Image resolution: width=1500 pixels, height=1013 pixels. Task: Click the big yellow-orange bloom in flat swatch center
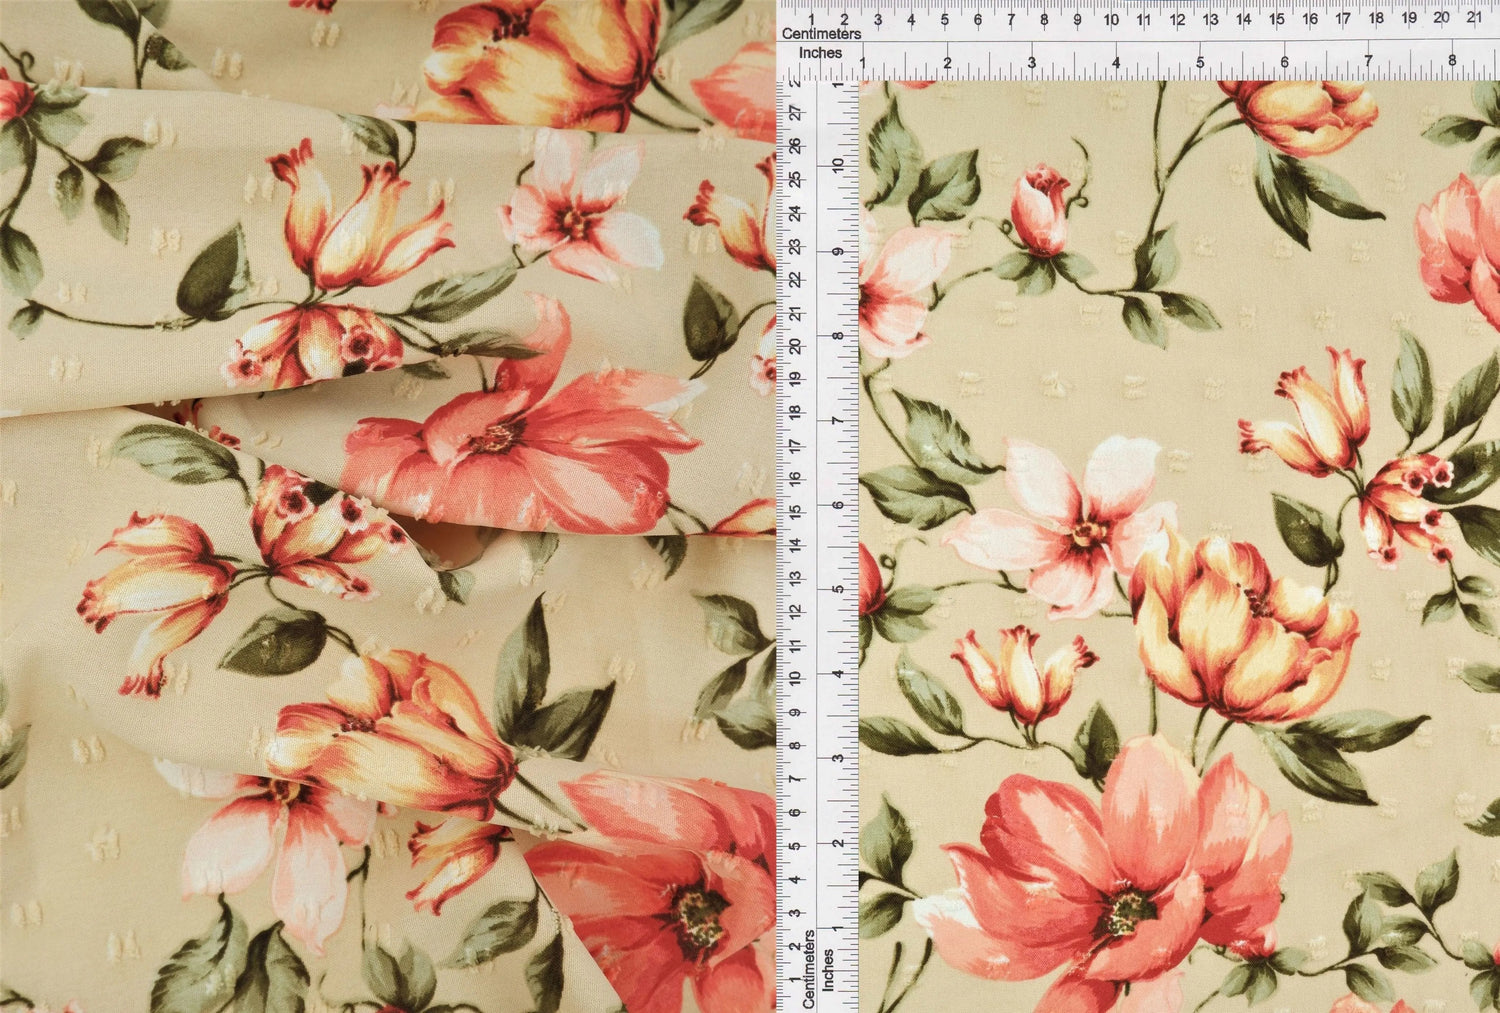click(1240, 625)
